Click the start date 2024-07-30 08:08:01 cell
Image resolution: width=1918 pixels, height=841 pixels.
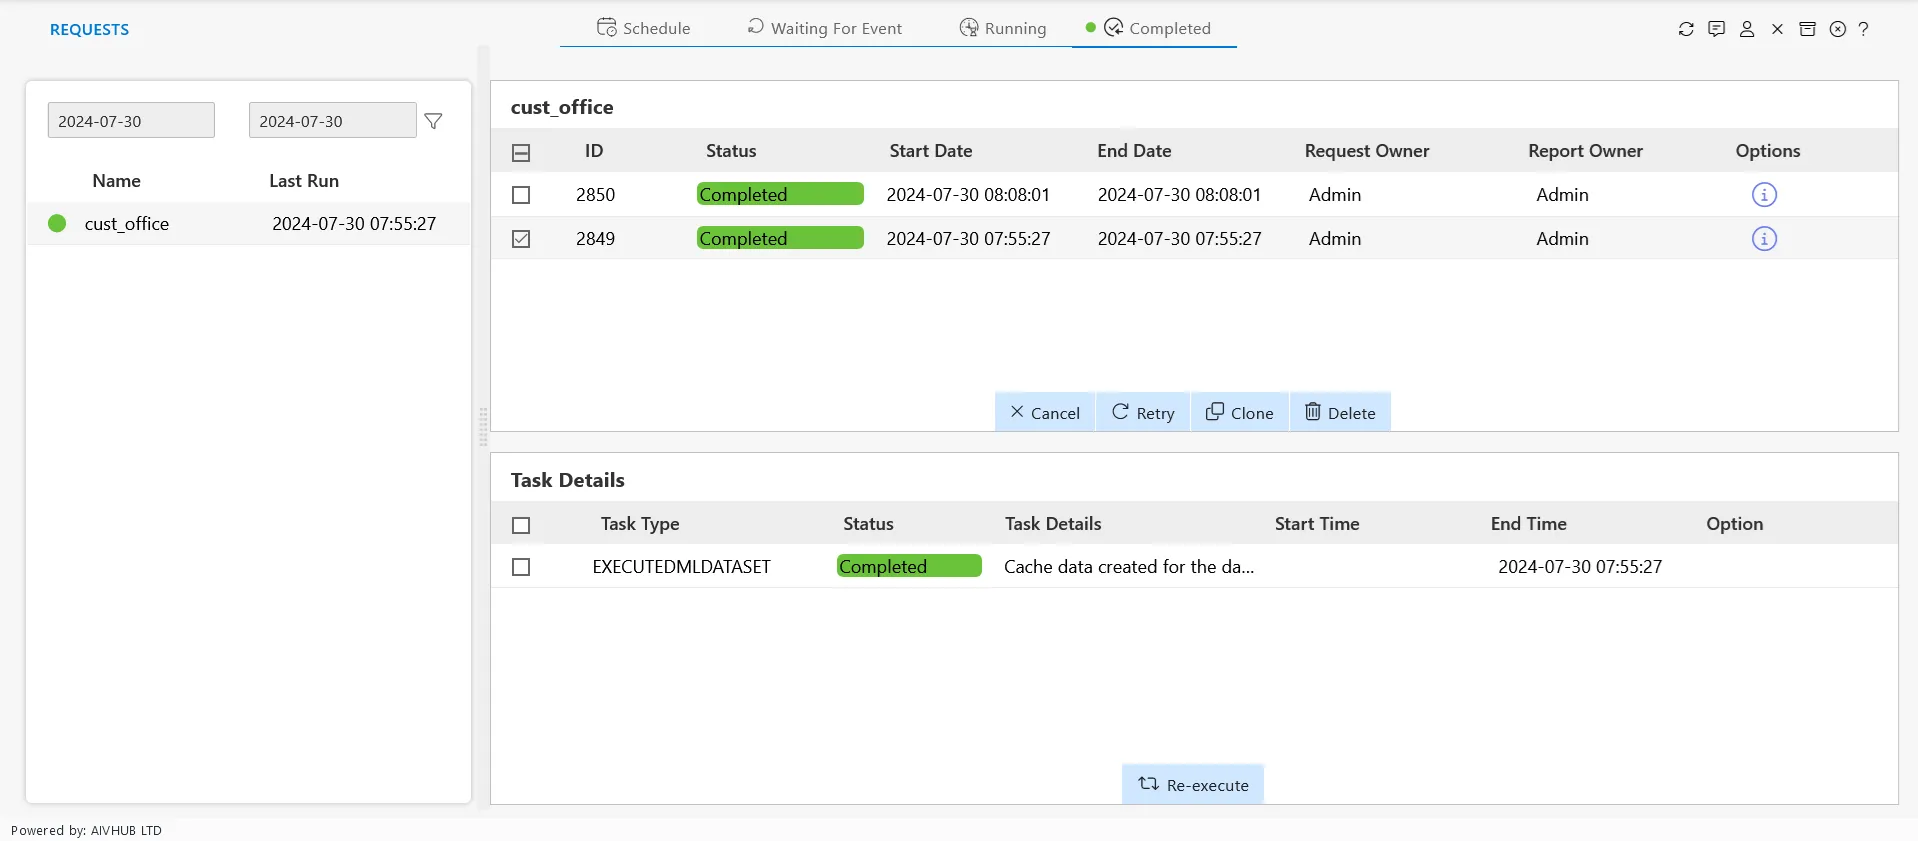[968, 195]
